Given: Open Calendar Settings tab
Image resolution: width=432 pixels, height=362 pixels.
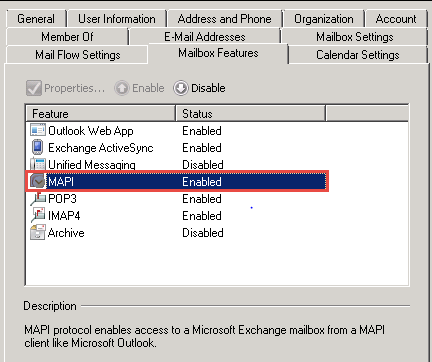Looking at the screenshot, I should [358, 55].
